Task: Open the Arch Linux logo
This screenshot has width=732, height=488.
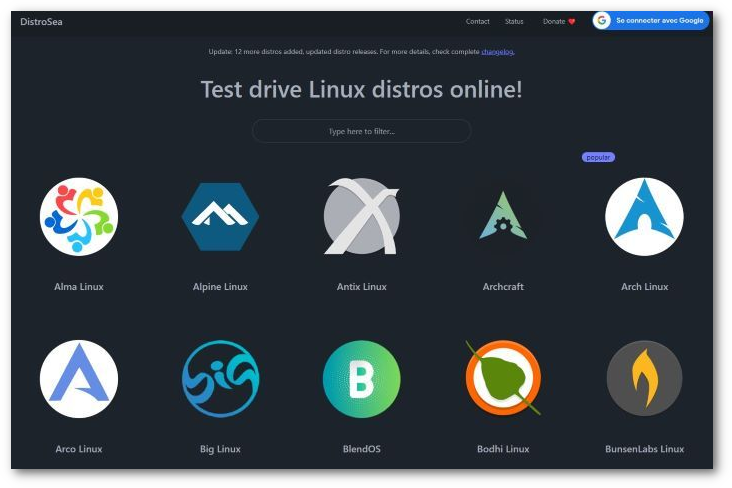Action: pos(644,217)
